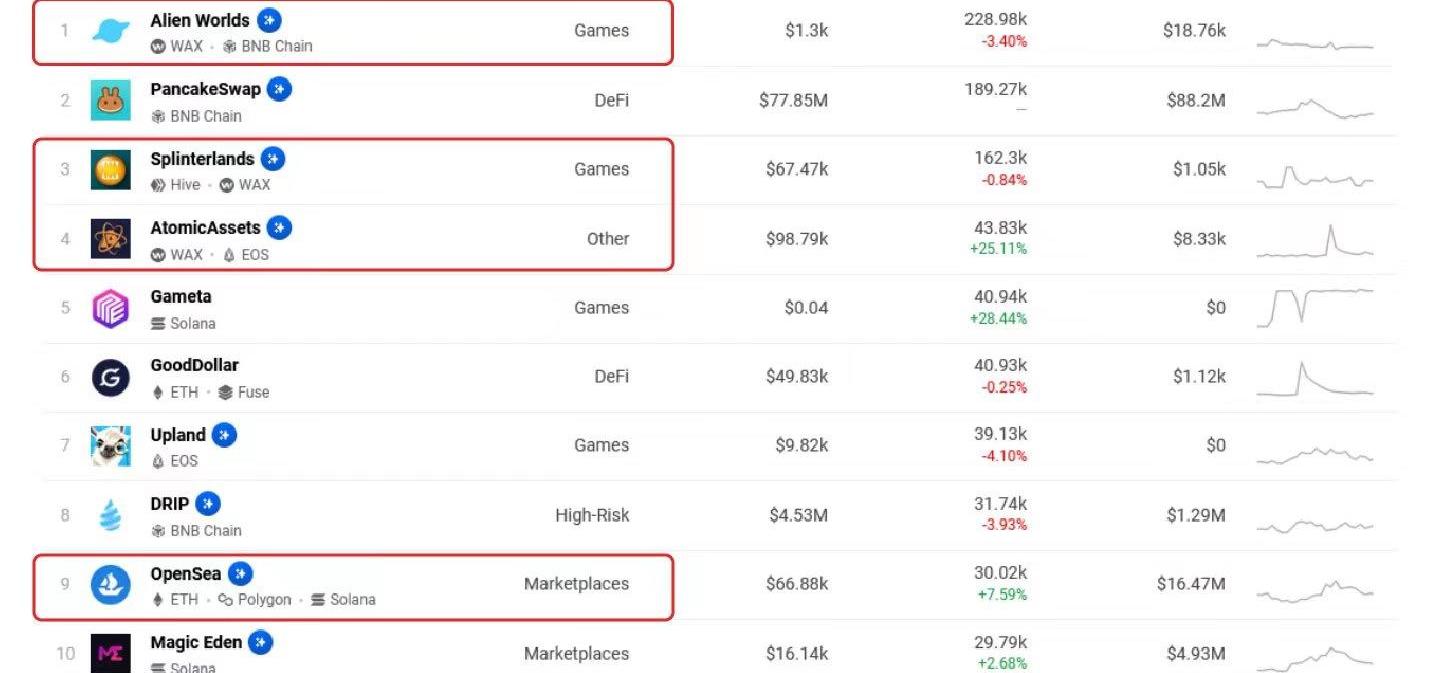Click the Upland llama icon
This screenshot has height=673, width=1440.
tap(110, 446)
